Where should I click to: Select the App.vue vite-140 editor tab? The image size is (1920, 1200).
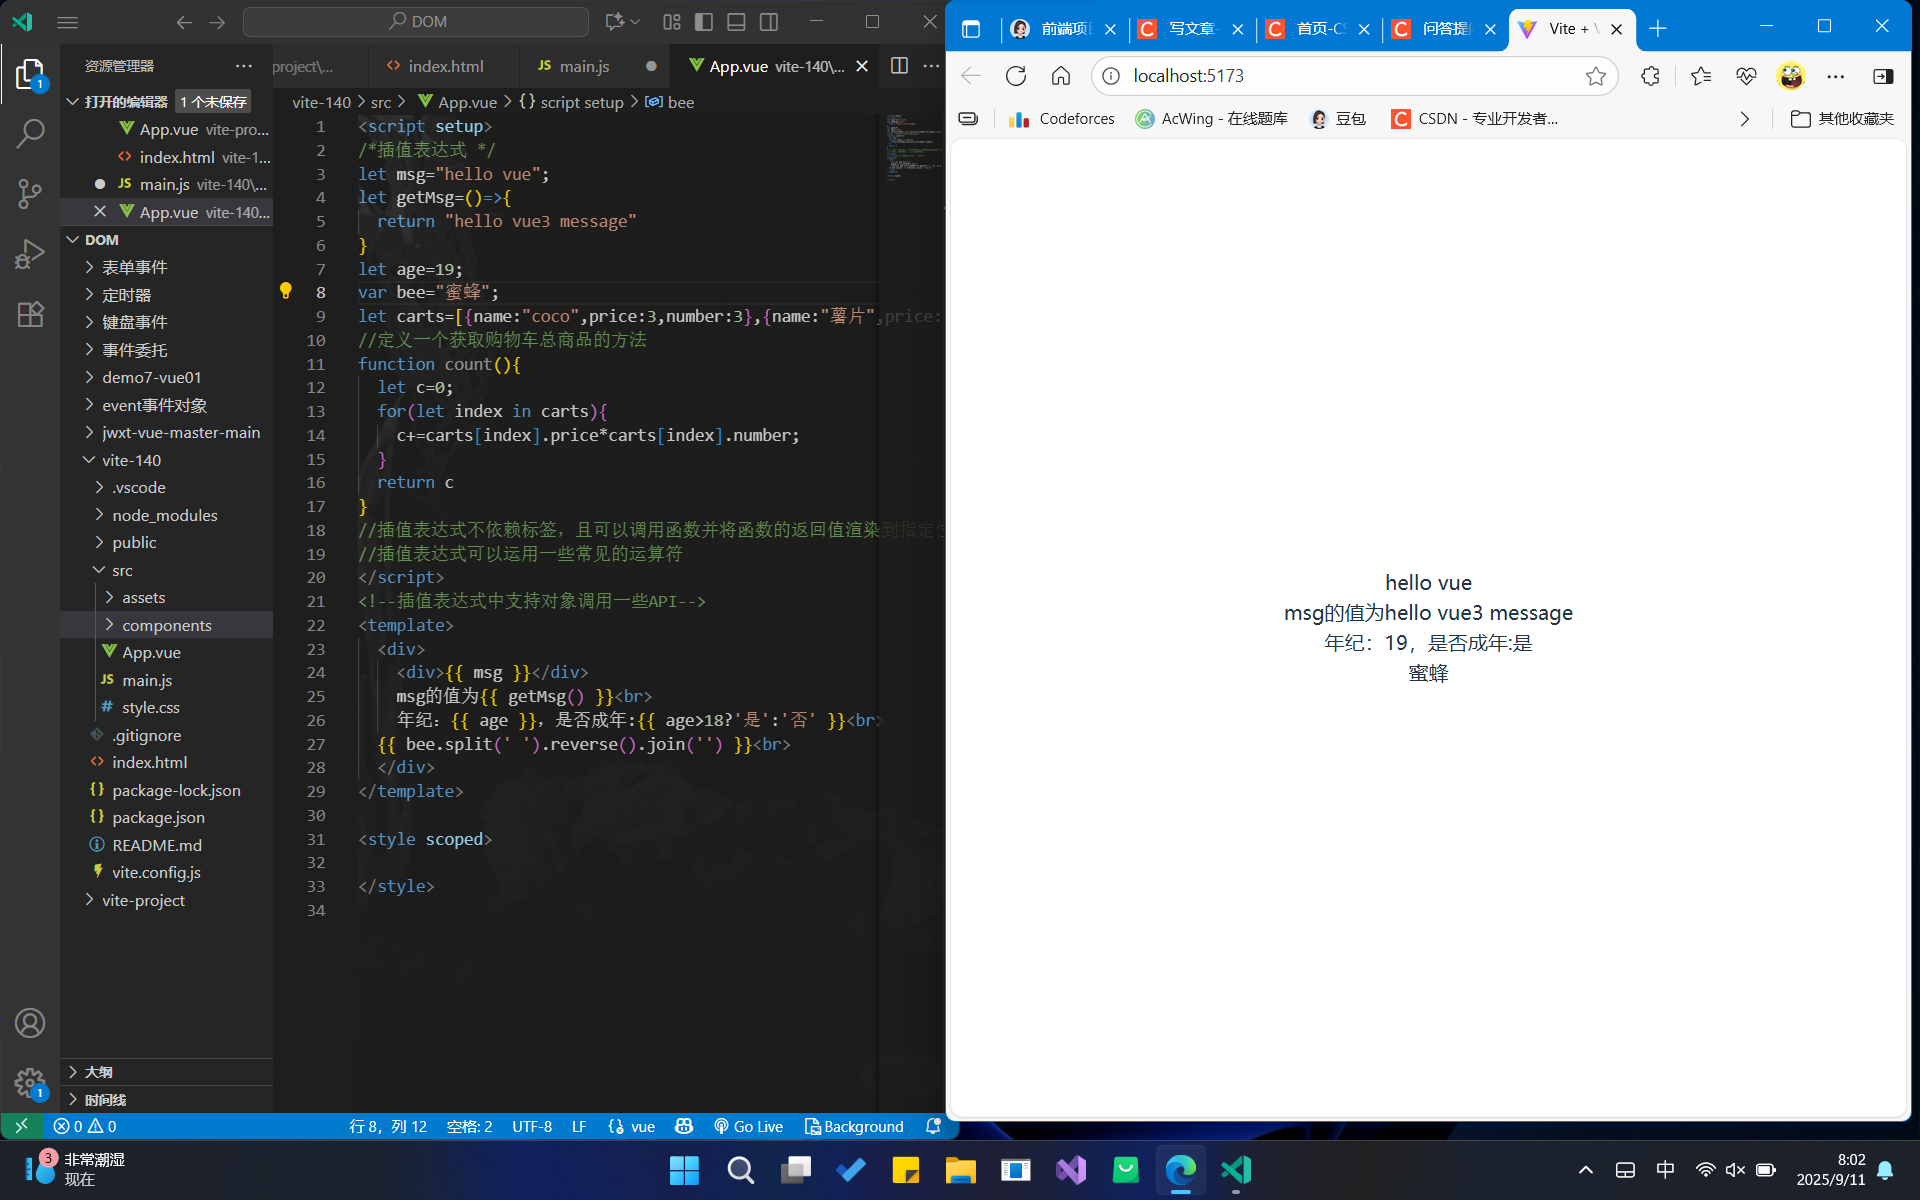[776, 66]
